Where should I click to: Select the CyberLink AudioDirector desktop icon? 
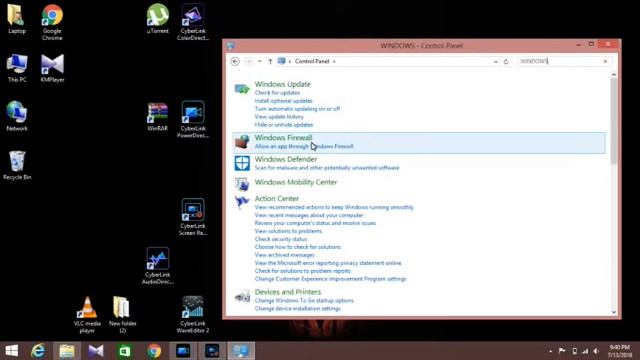pyautogui.click(x=158, y=266)
